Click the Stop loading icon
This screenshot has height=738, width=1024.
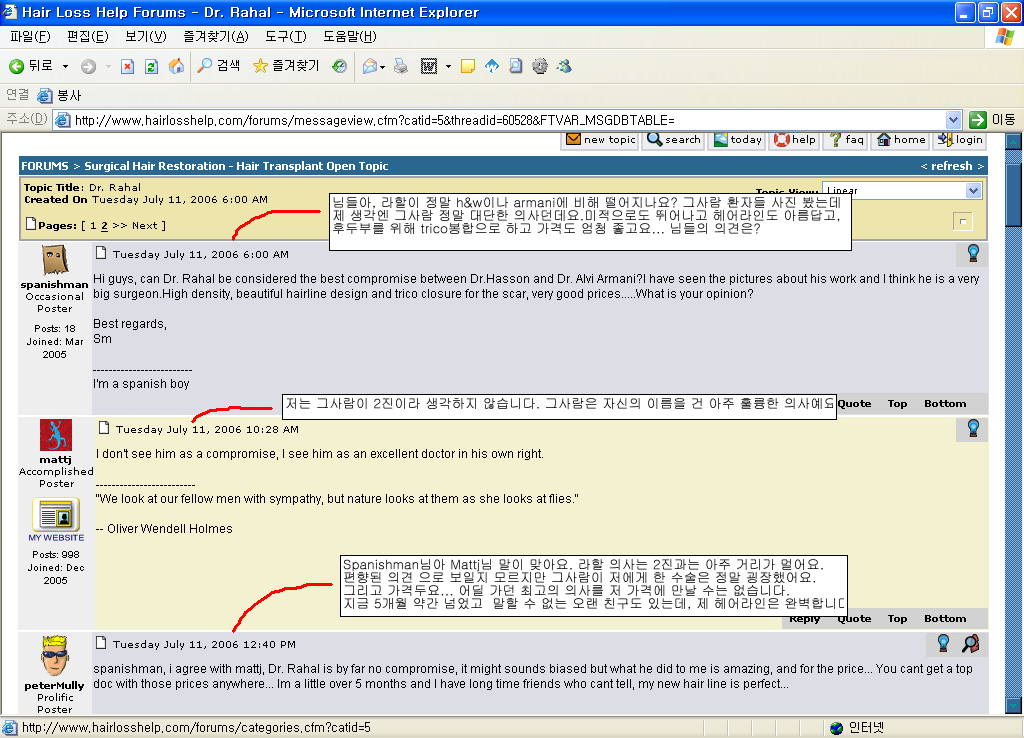127,66
